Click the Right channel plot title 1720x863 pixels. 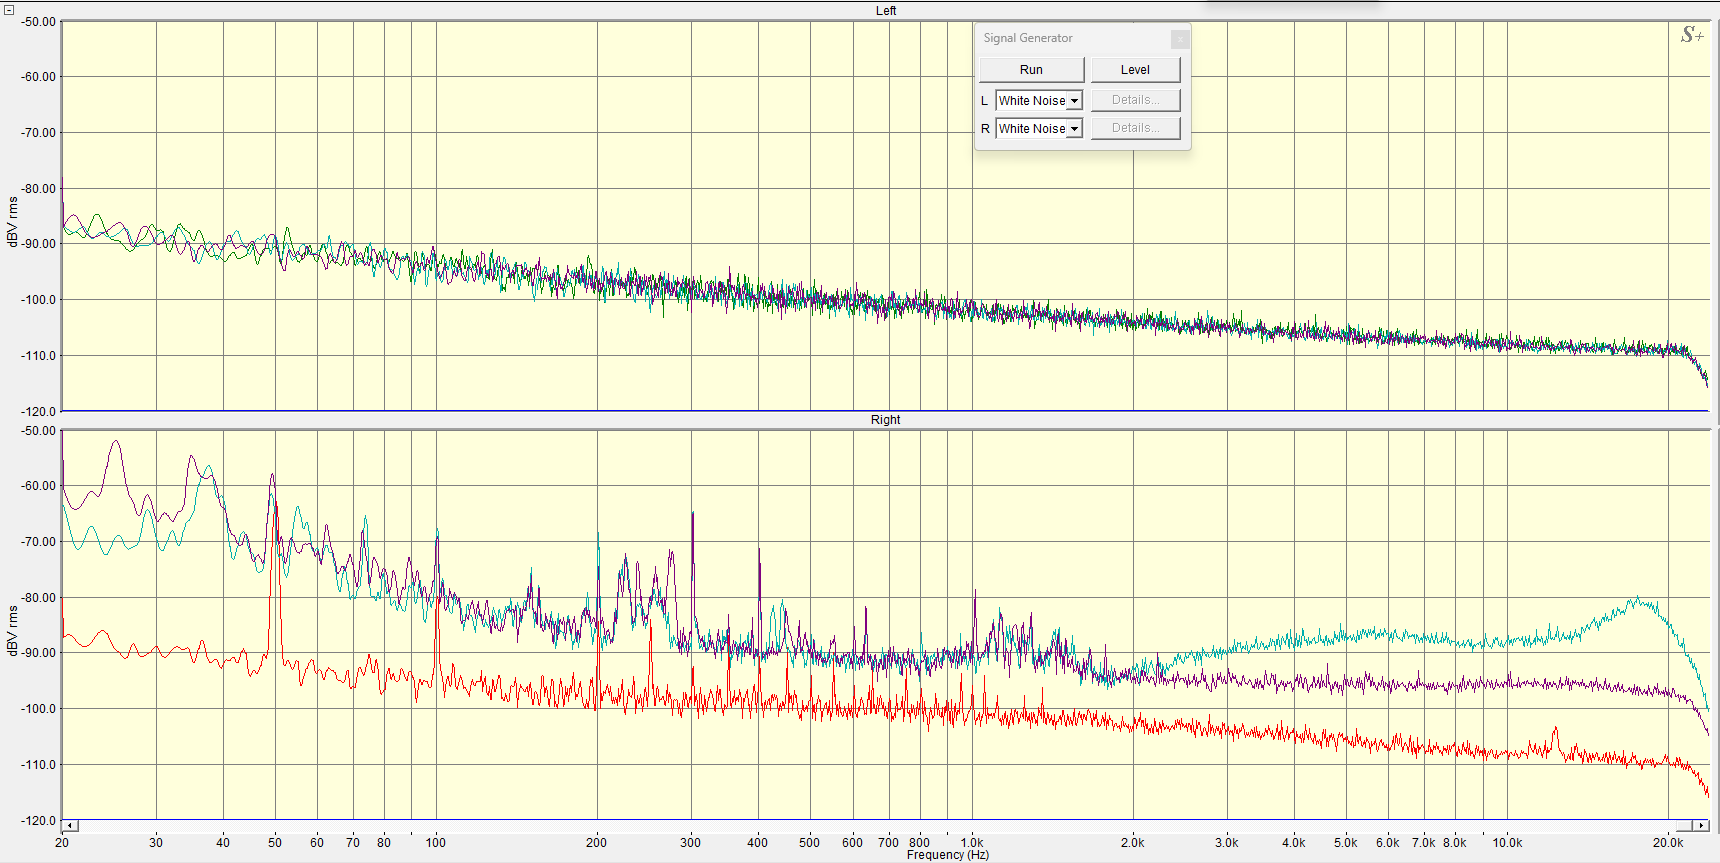885,420
